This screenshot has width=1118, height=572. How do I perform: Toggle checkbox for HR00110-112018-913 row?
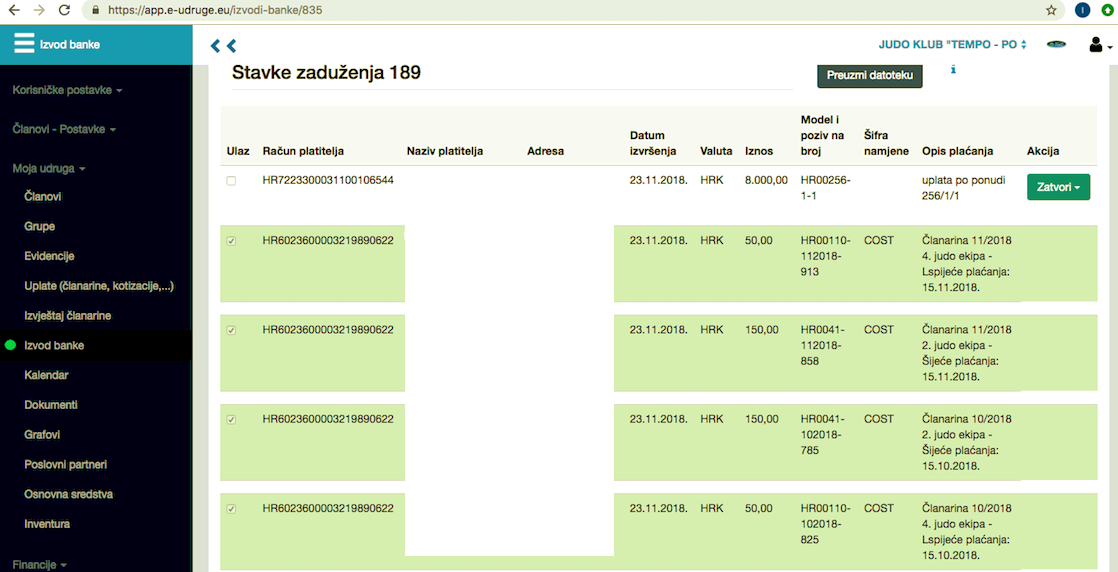232,241
